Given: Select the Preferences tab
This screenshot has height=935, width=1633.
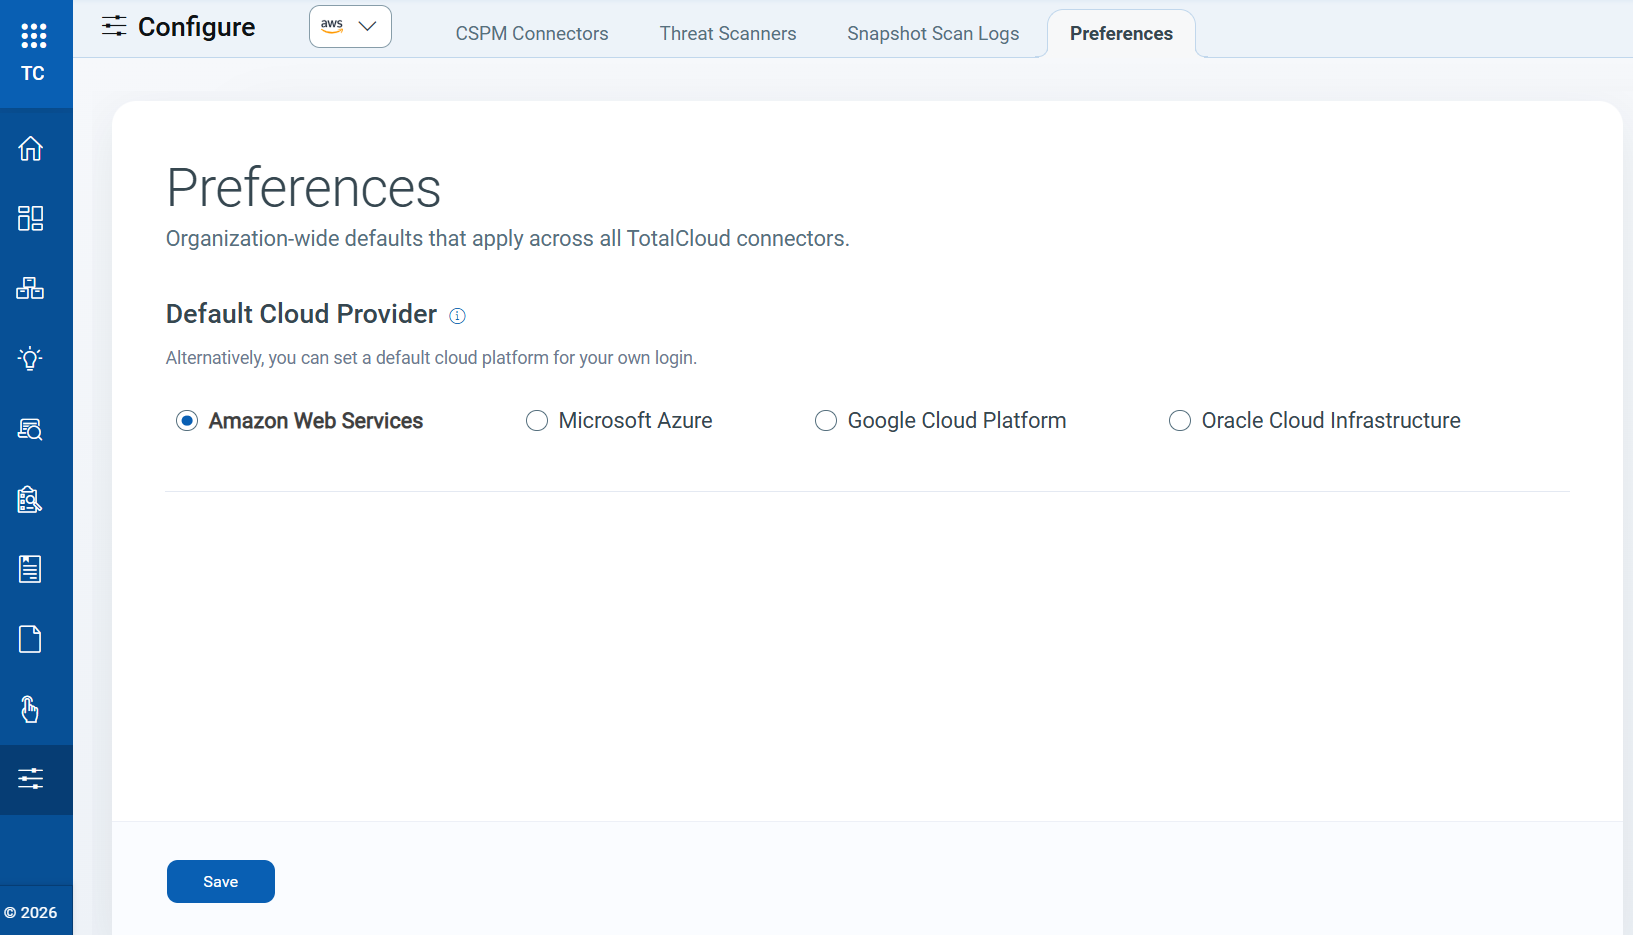Looking at the screenshot, I should point(1121,33).
